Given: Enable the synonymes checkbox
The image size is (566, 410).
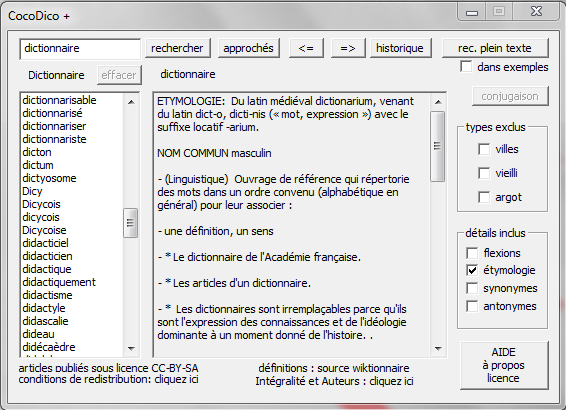Looking at the screenshot, I should [x=472, y=288].
